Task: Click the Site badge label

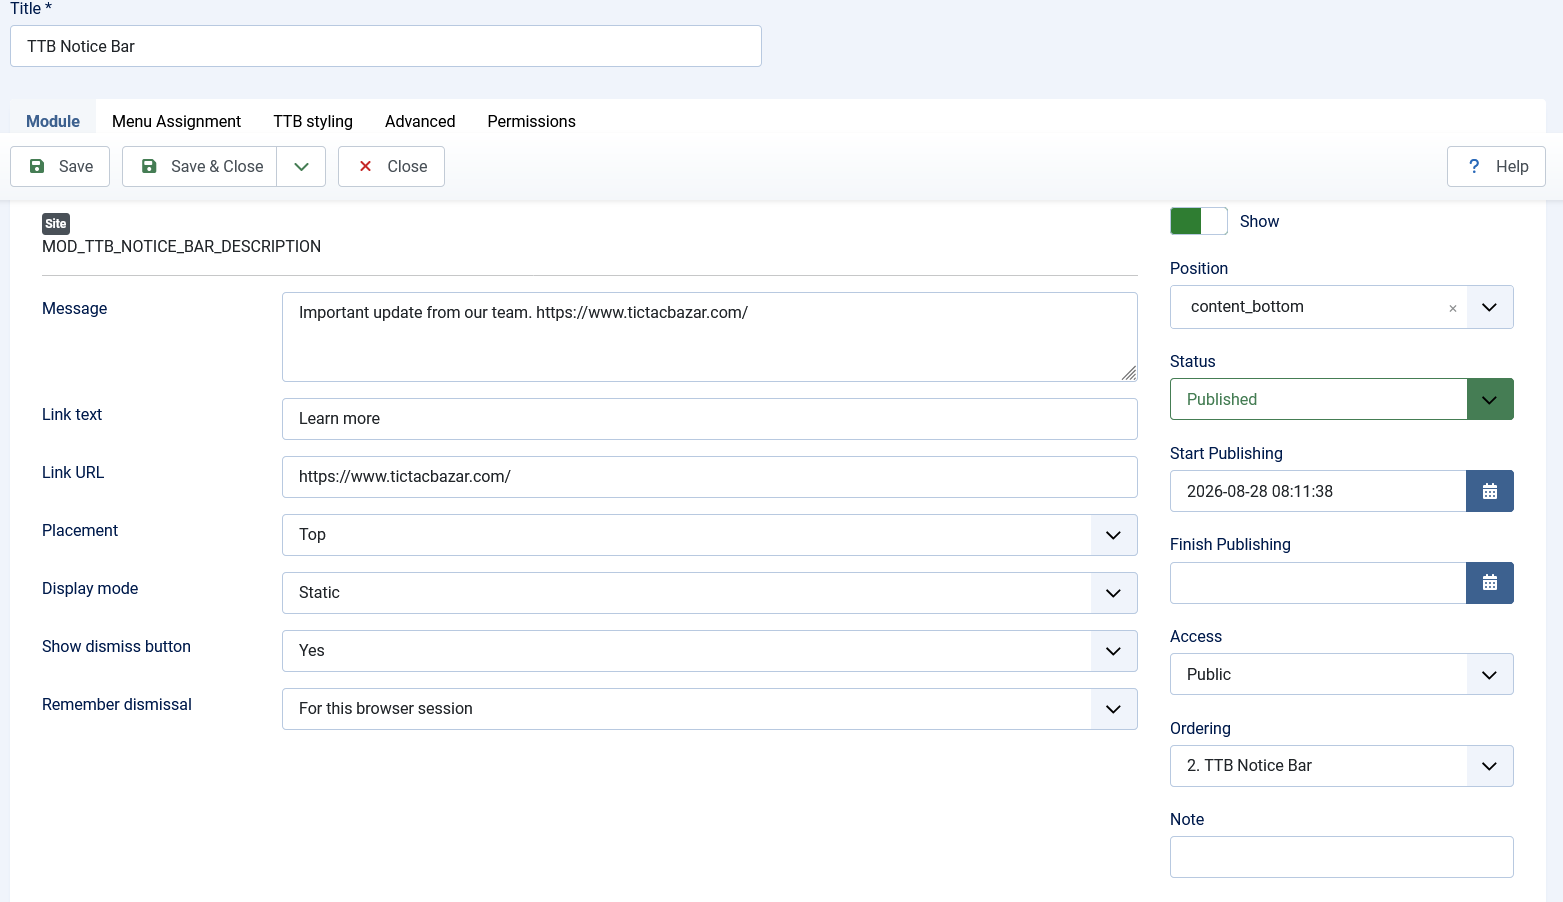Action: [56, 224]
